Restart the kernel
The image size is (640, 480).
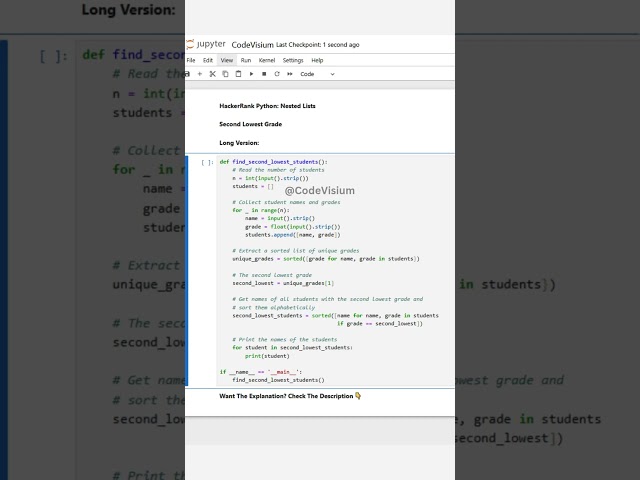277,74
